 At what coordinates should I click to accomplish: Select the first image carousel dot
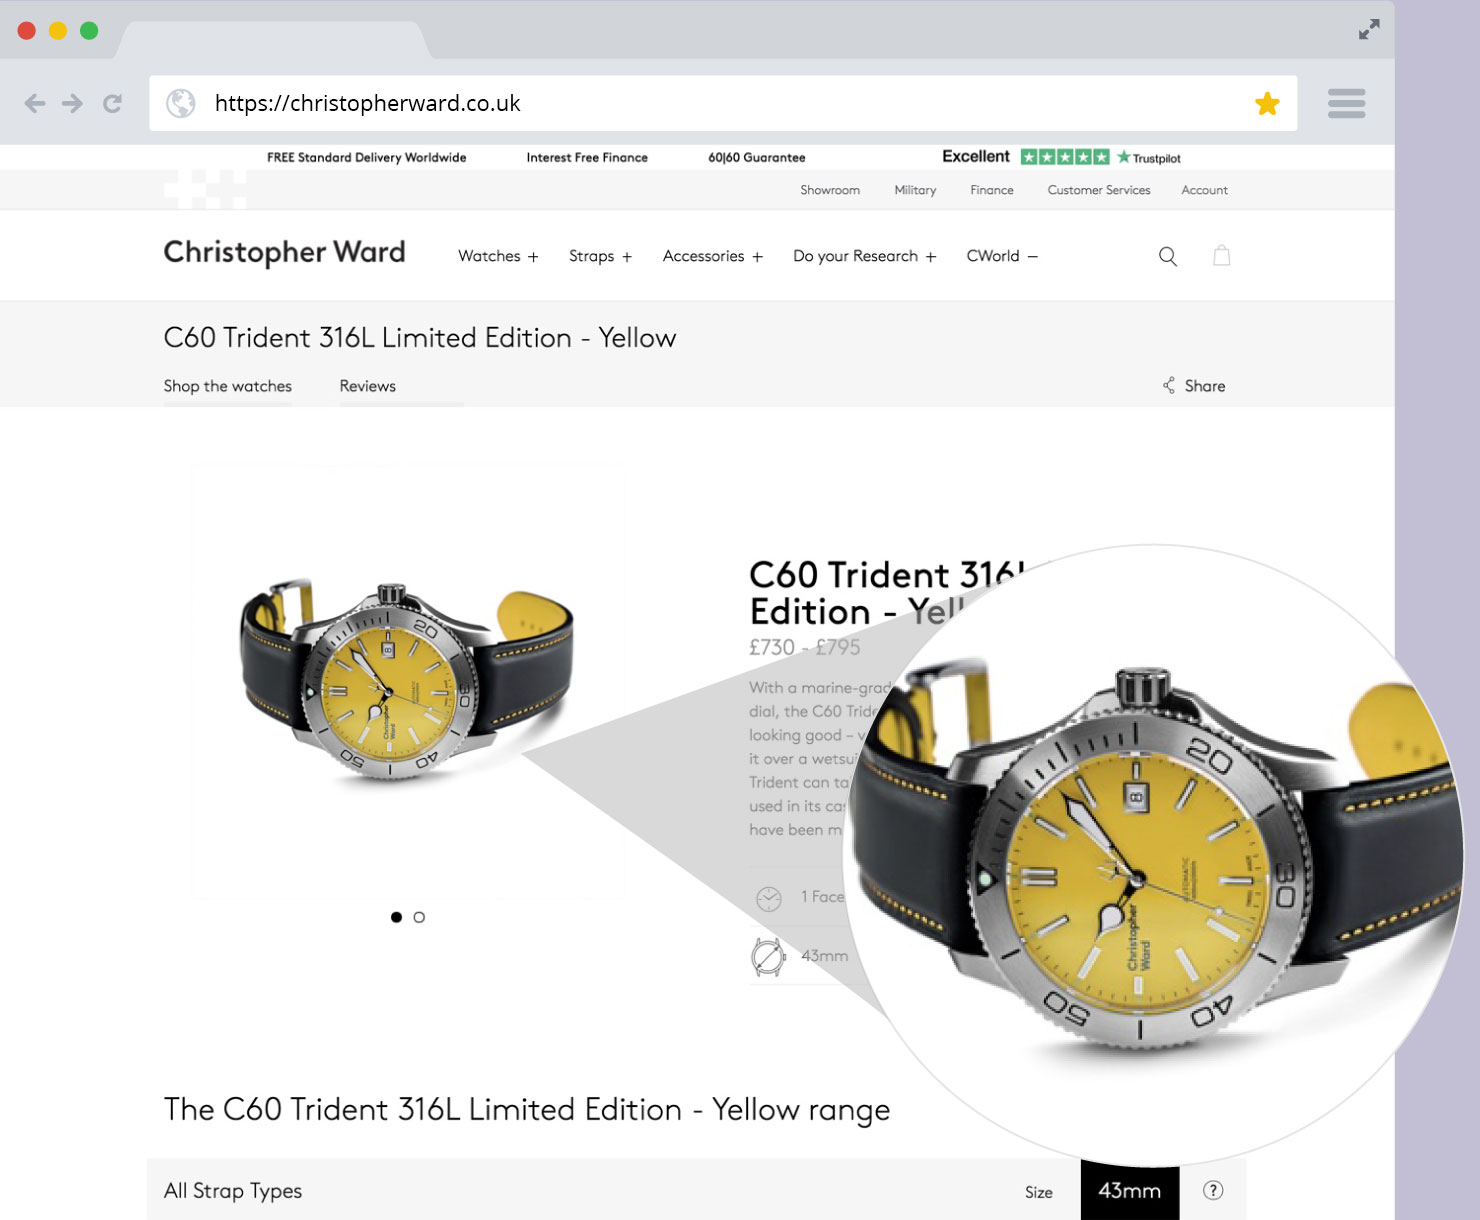(x=396, y=917)
